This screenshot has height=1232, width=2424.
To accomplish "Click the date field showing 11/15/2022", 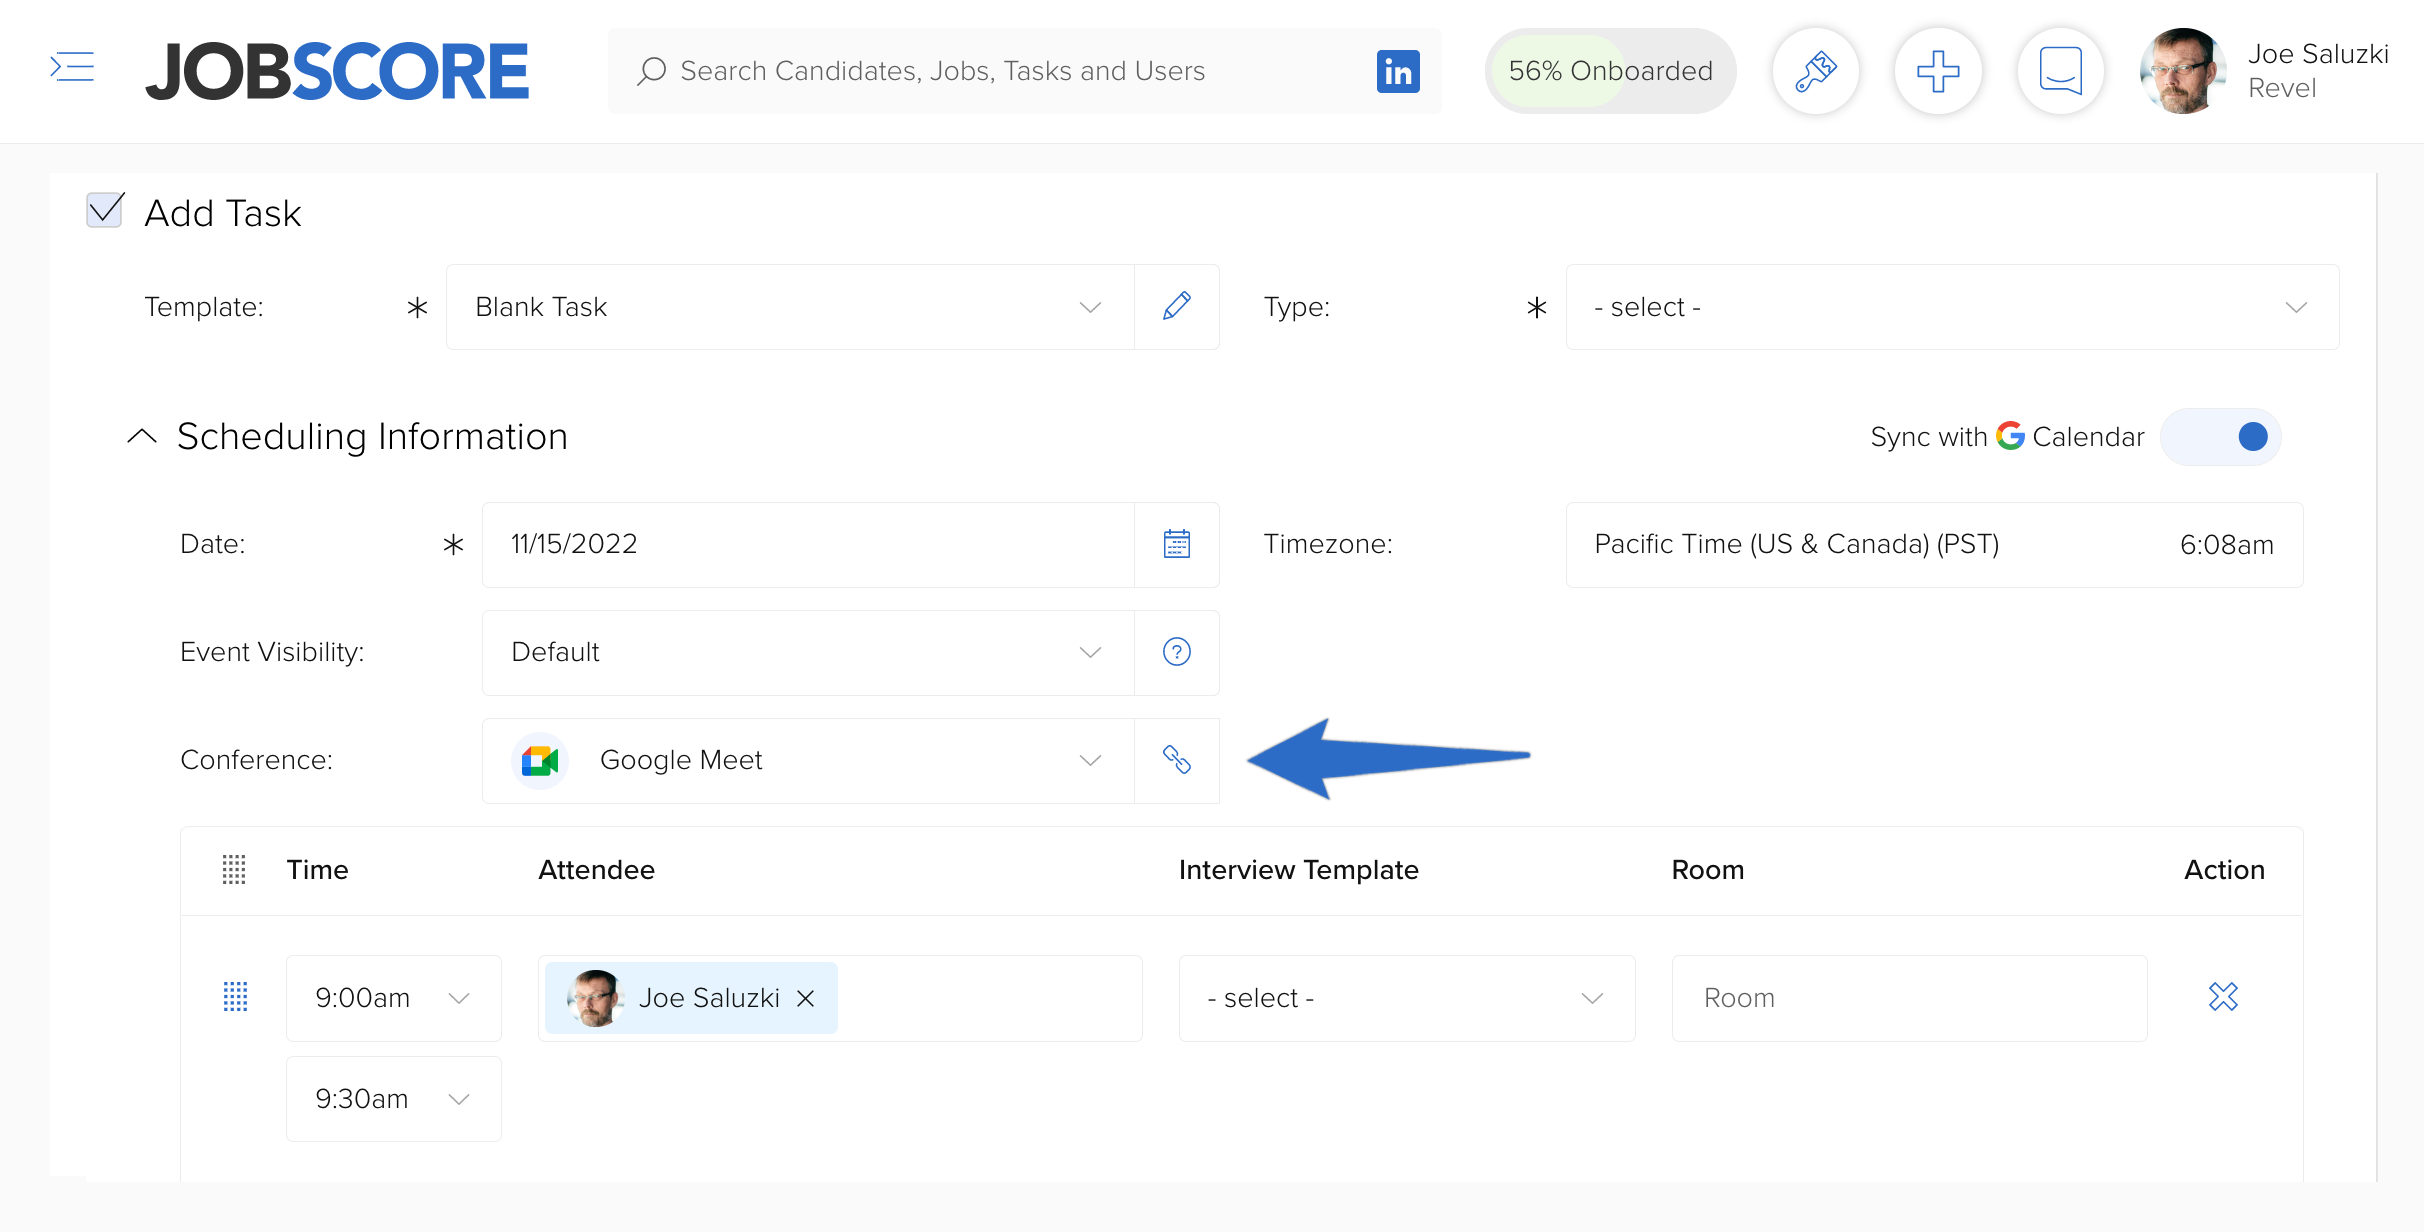I will click(808, 544).
